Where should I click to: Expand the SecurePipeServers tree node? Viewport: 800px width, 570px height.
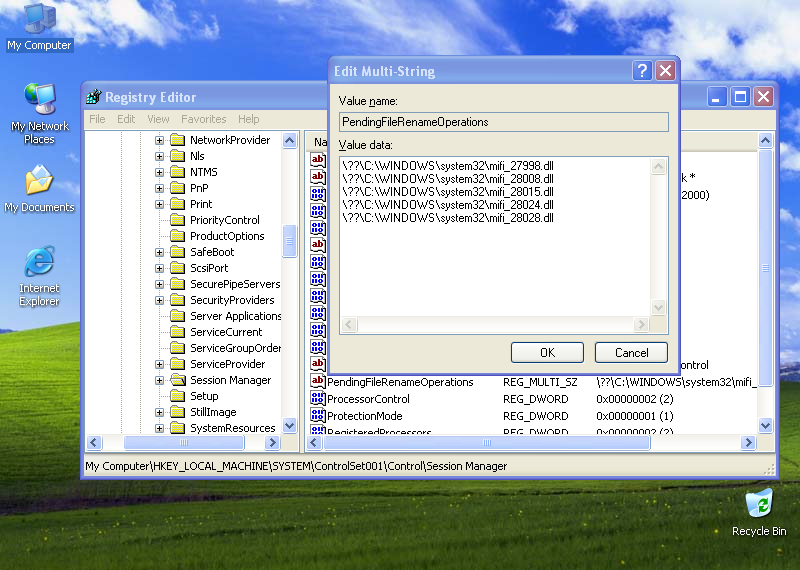click(159, 284)
